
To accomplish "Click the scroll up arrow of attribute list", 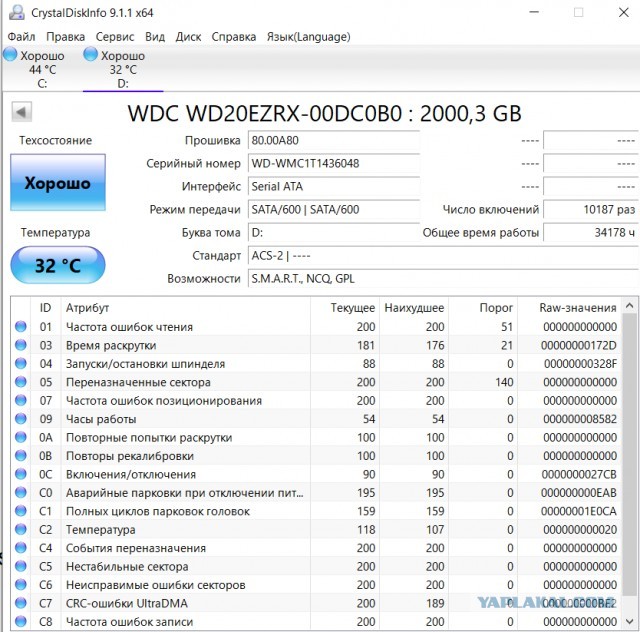I will [x=629, y=306].
